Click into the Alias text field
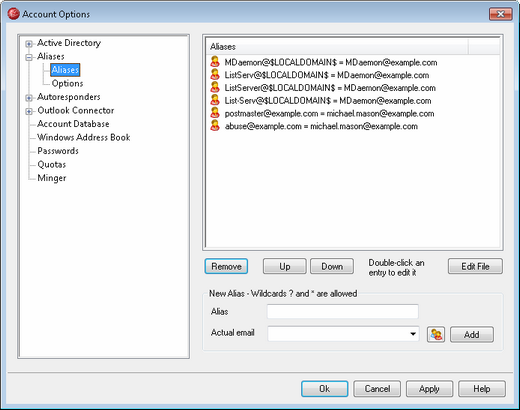 343,311
